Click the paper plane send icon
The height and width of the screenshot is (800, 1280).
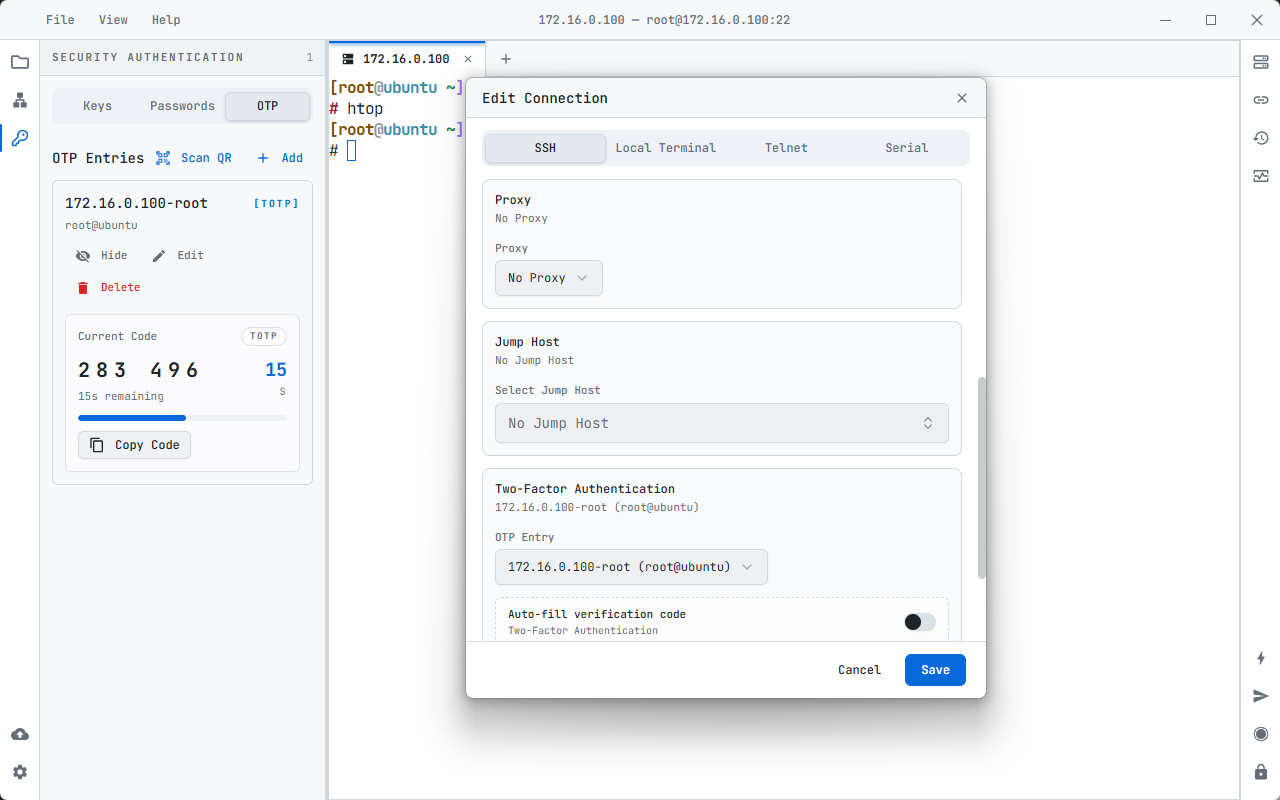tap(1261, 696)
